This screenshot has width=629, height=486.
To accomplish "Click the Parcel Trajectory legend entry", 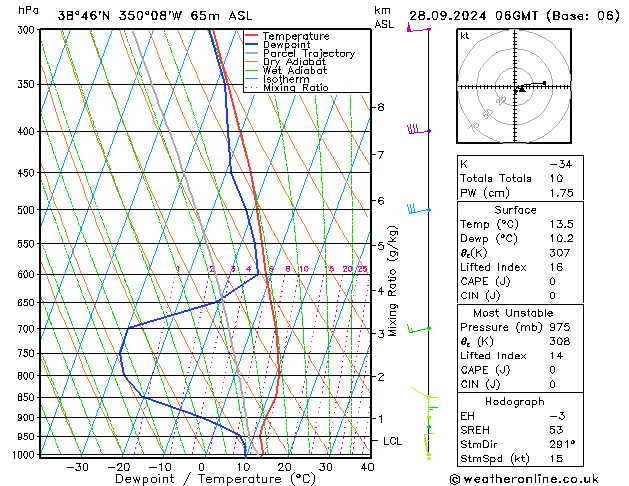I will pos(309,53).
